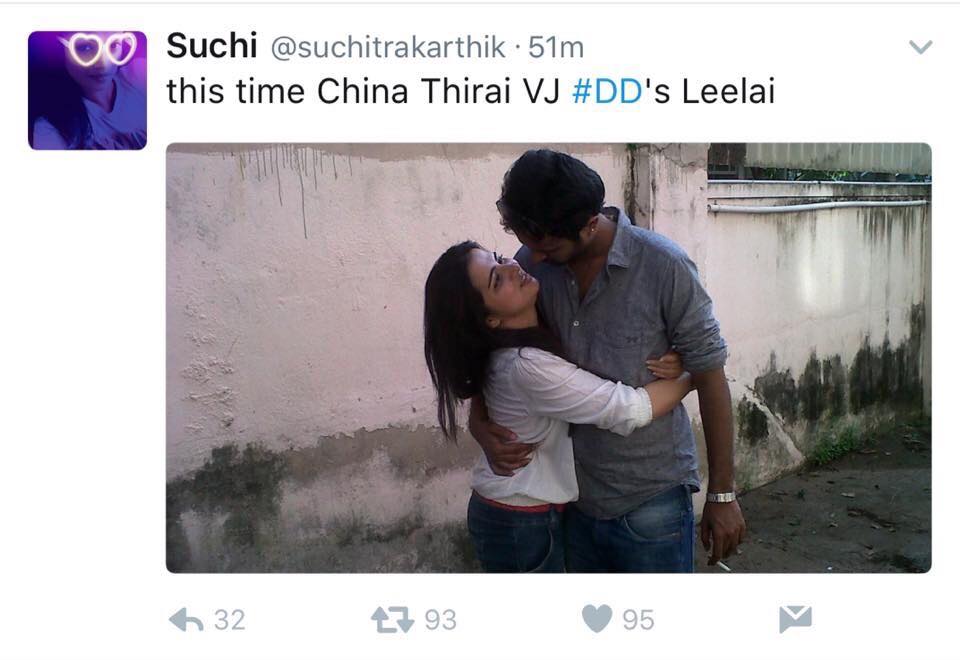This screenshot has height=660, width=960.
Task: Click the reply count 32
Action: [230, 620]
